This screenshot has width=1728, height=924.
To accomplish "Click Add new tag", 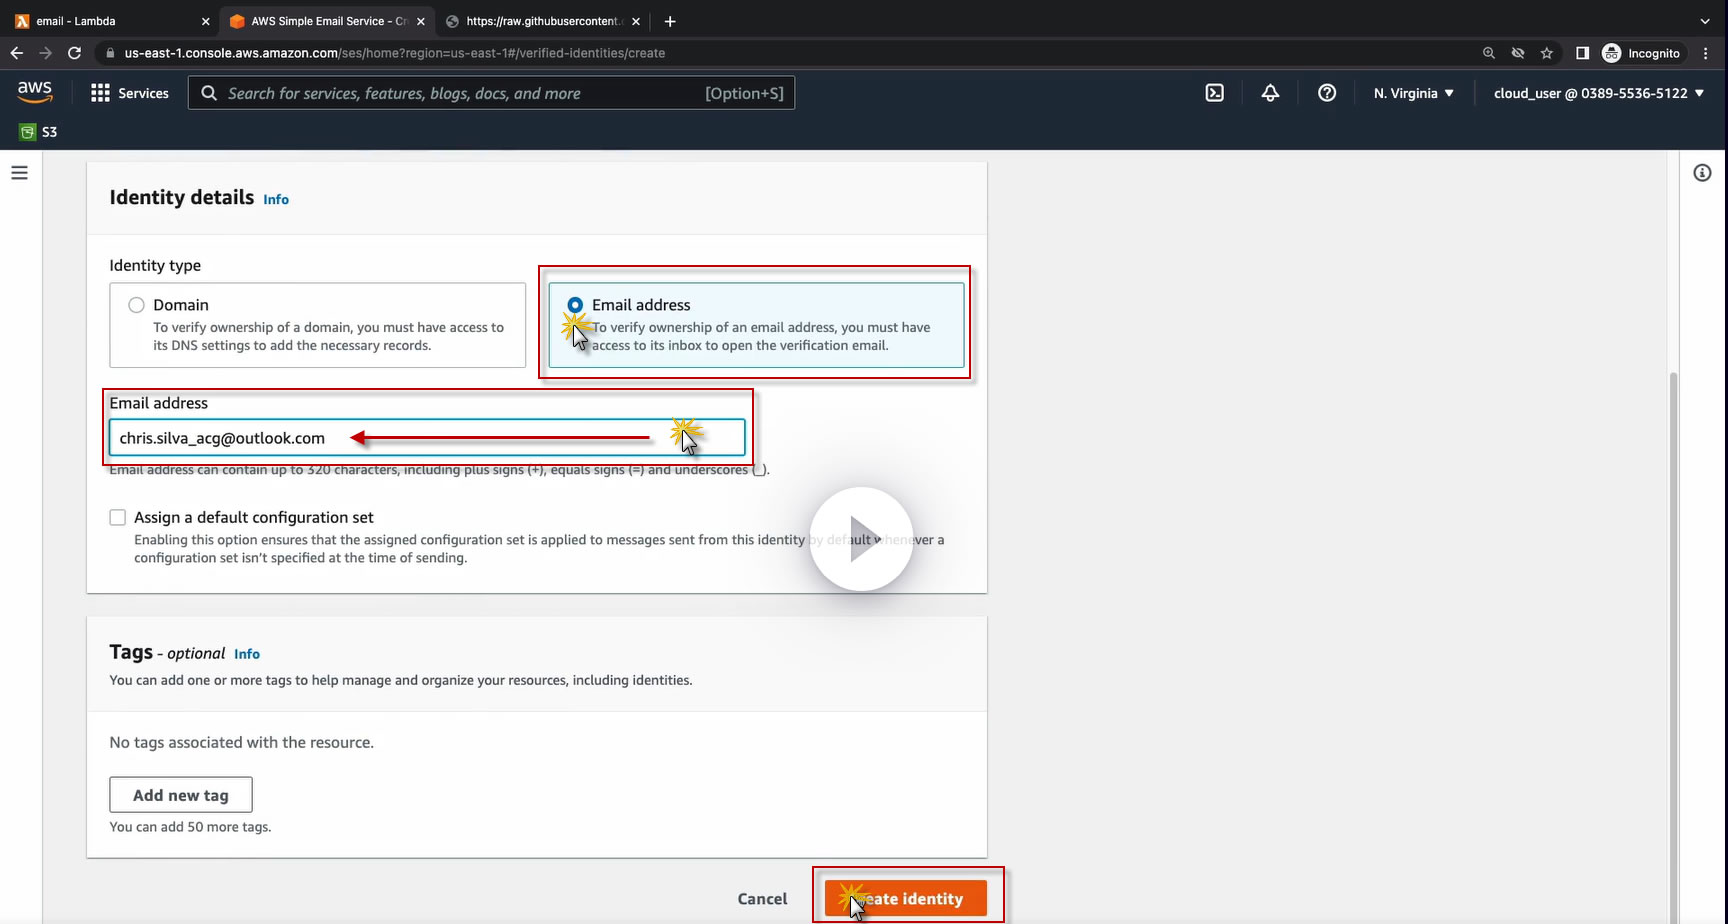I will tap(181, 795).
